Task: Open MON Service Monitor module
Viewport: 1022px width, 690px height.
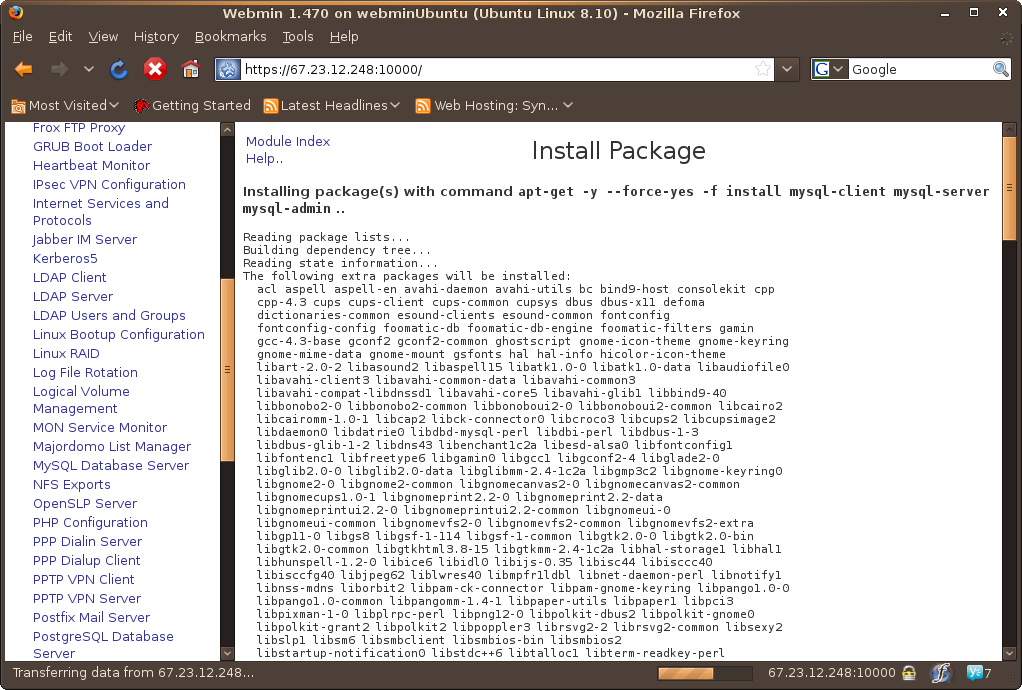Action: tap(100, 427)
